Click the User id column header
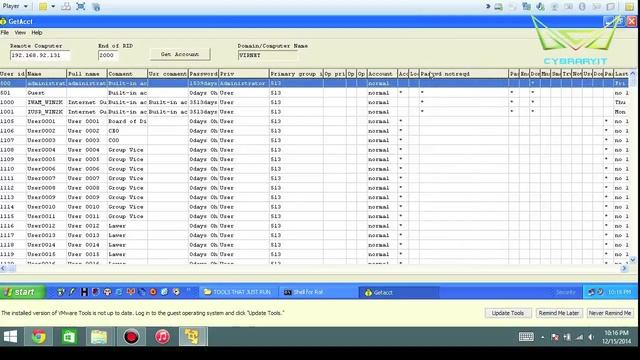 click(13, 74)
